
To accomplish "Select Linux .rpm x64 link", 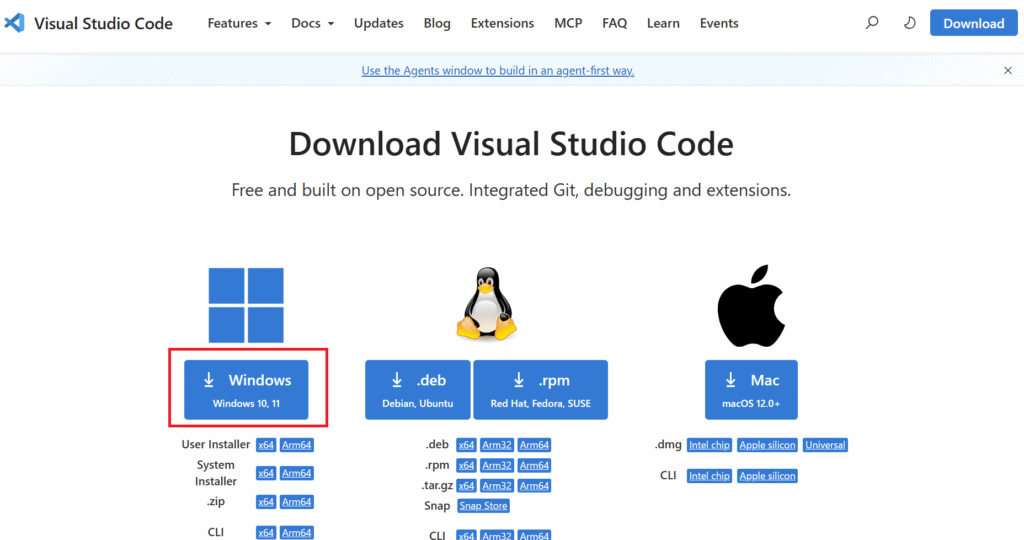I will pyautogui.click(x=466, y=466).
